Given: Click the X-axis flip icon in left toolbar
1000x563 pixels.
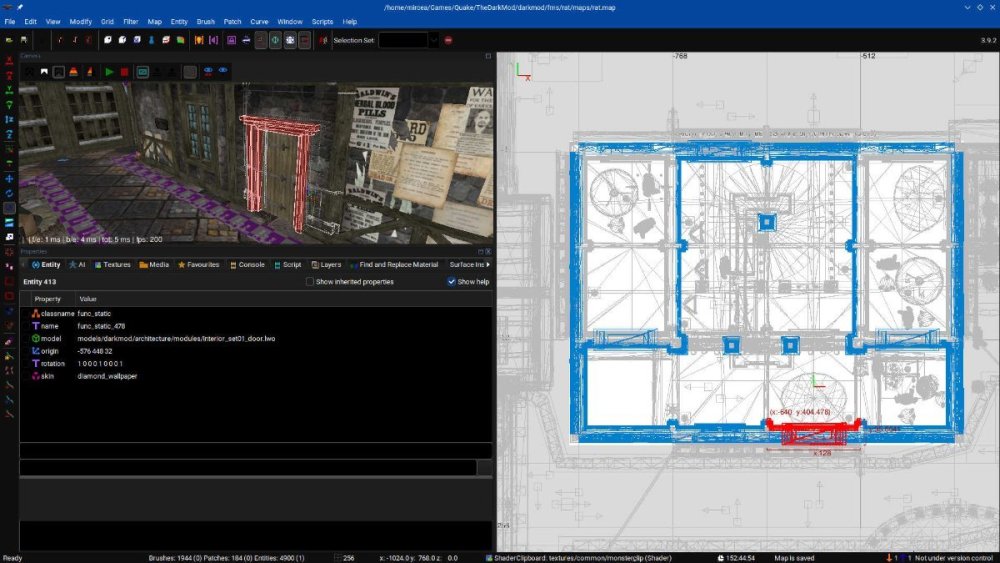Looking at the screenshot, I should 9,61.
